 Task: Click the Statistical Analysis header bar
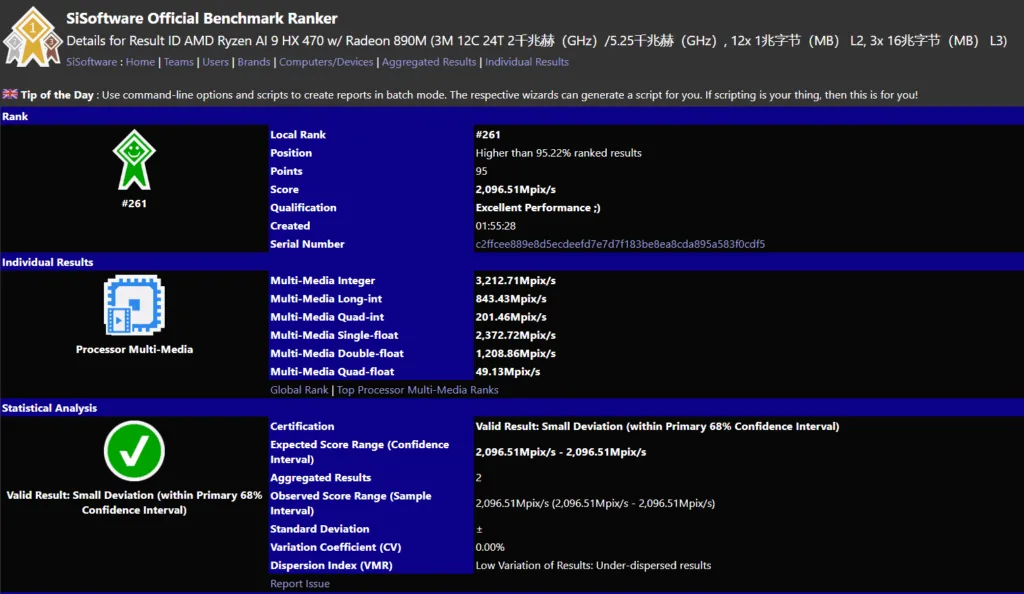click(x=49, y=408)
